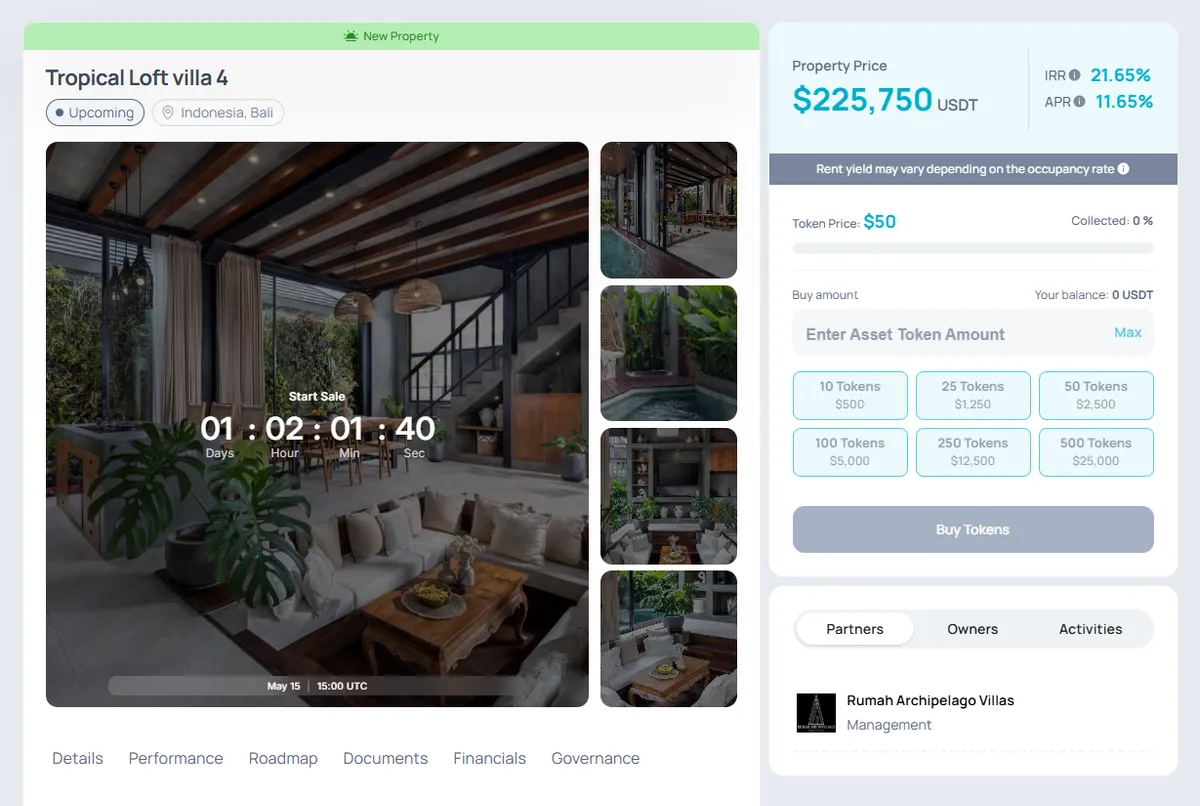Screen dimensions: 1200x806
Task: Click the New Property sunrise icon
Action: pos(351,36)
